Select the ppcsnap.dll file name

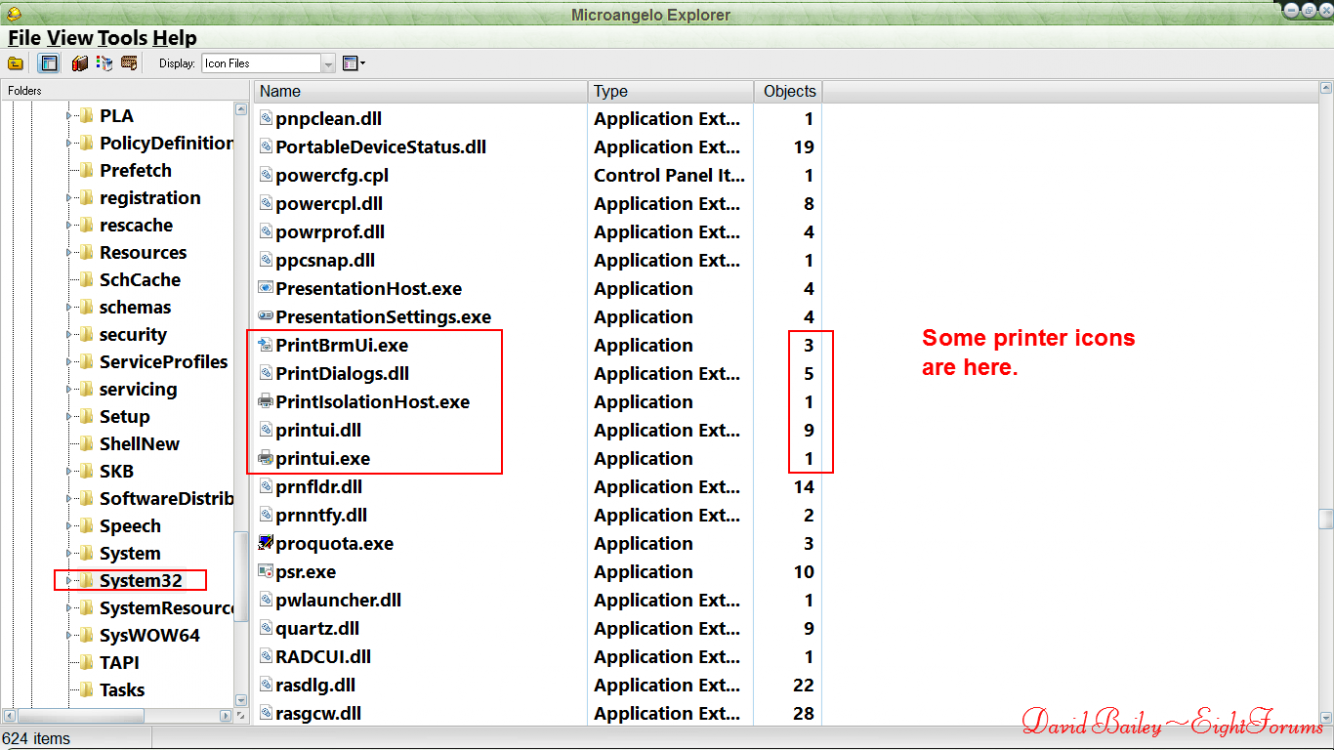point(325,260)
